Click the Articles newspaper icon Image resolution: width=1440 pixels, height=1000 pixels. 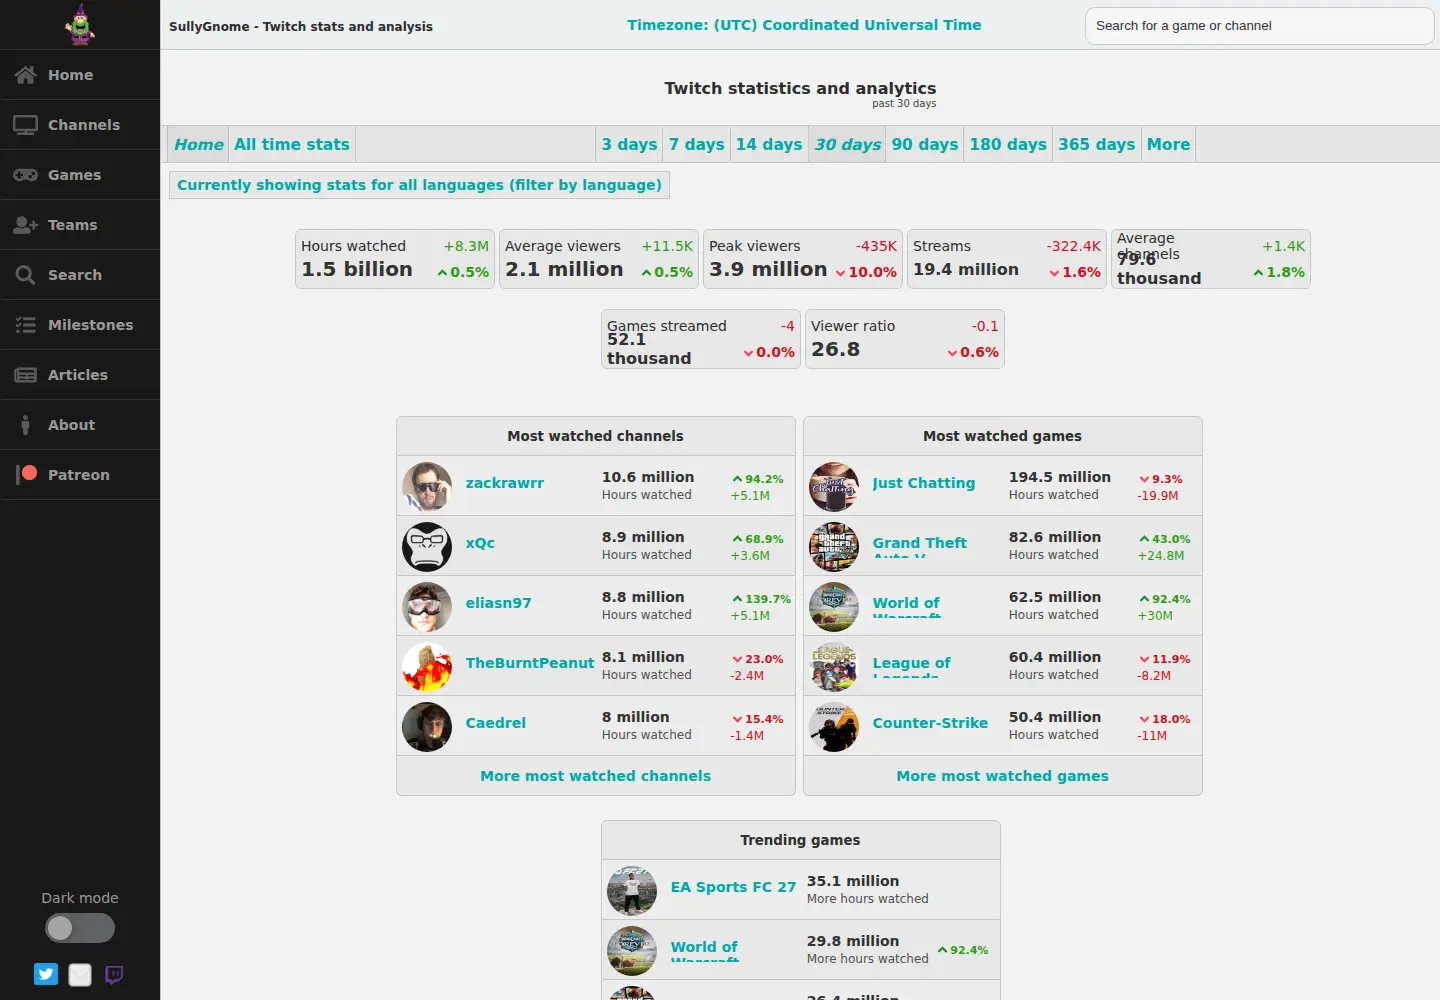click(x=25, y=375)
